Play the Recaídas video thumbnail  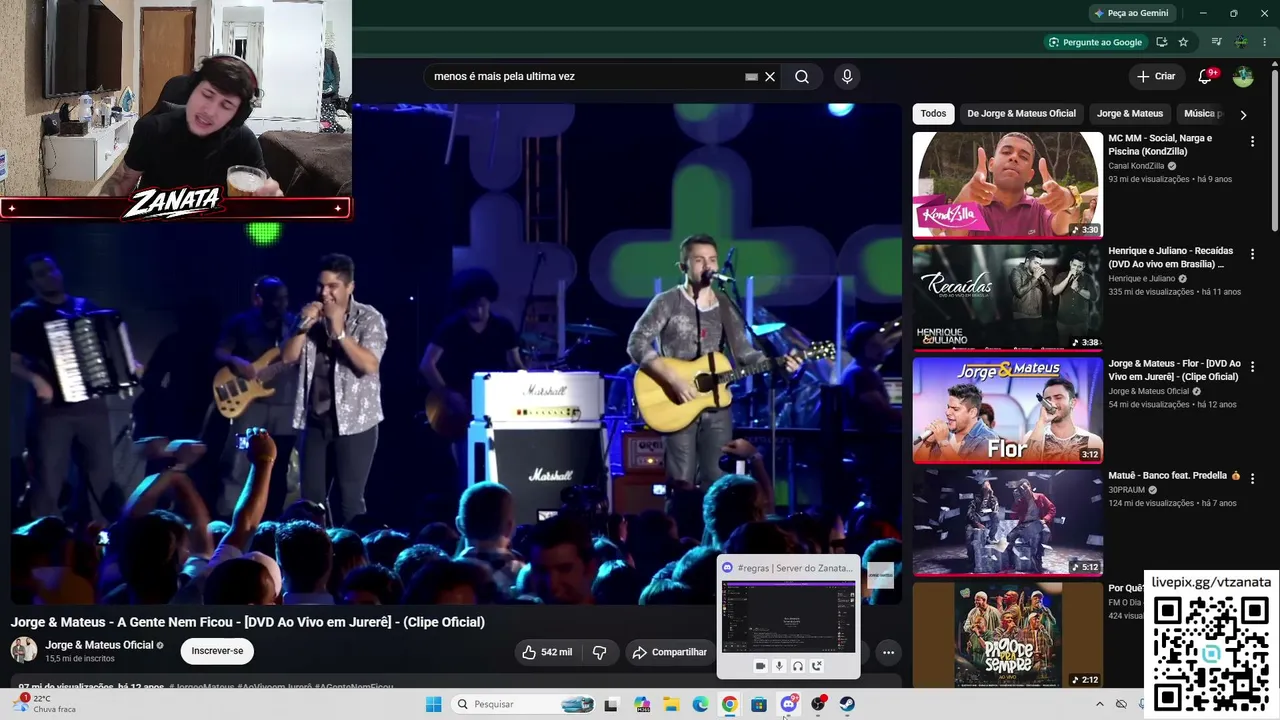tap(1007, 297)
